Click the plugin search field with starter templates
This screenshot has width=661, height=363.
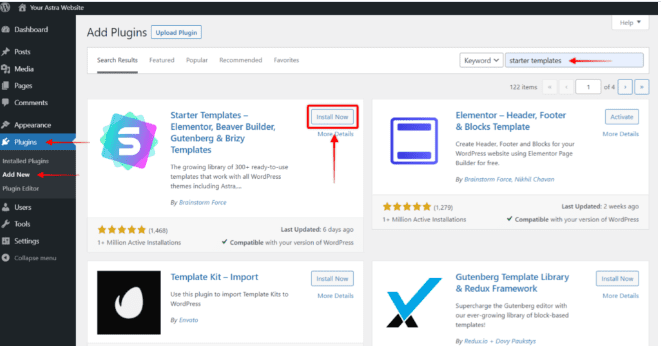[574, 60]
